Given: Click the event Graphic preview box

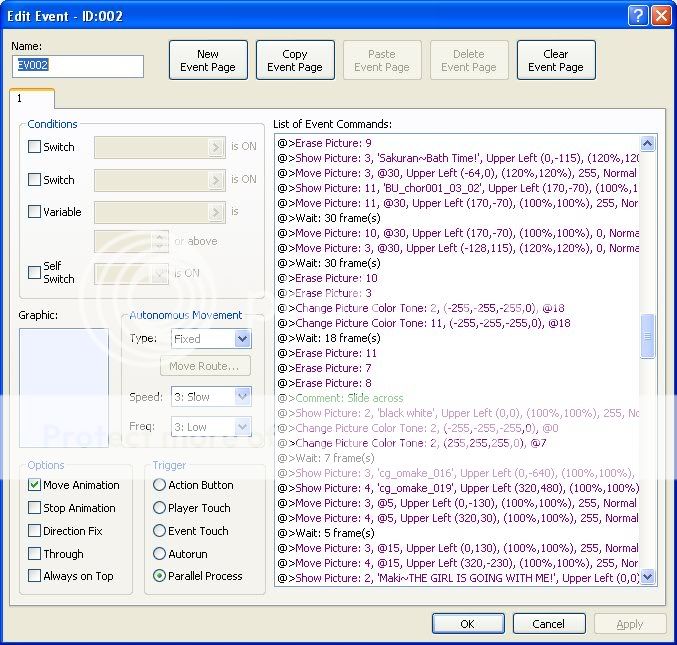Looking at the screenshot, I should 63,387.
